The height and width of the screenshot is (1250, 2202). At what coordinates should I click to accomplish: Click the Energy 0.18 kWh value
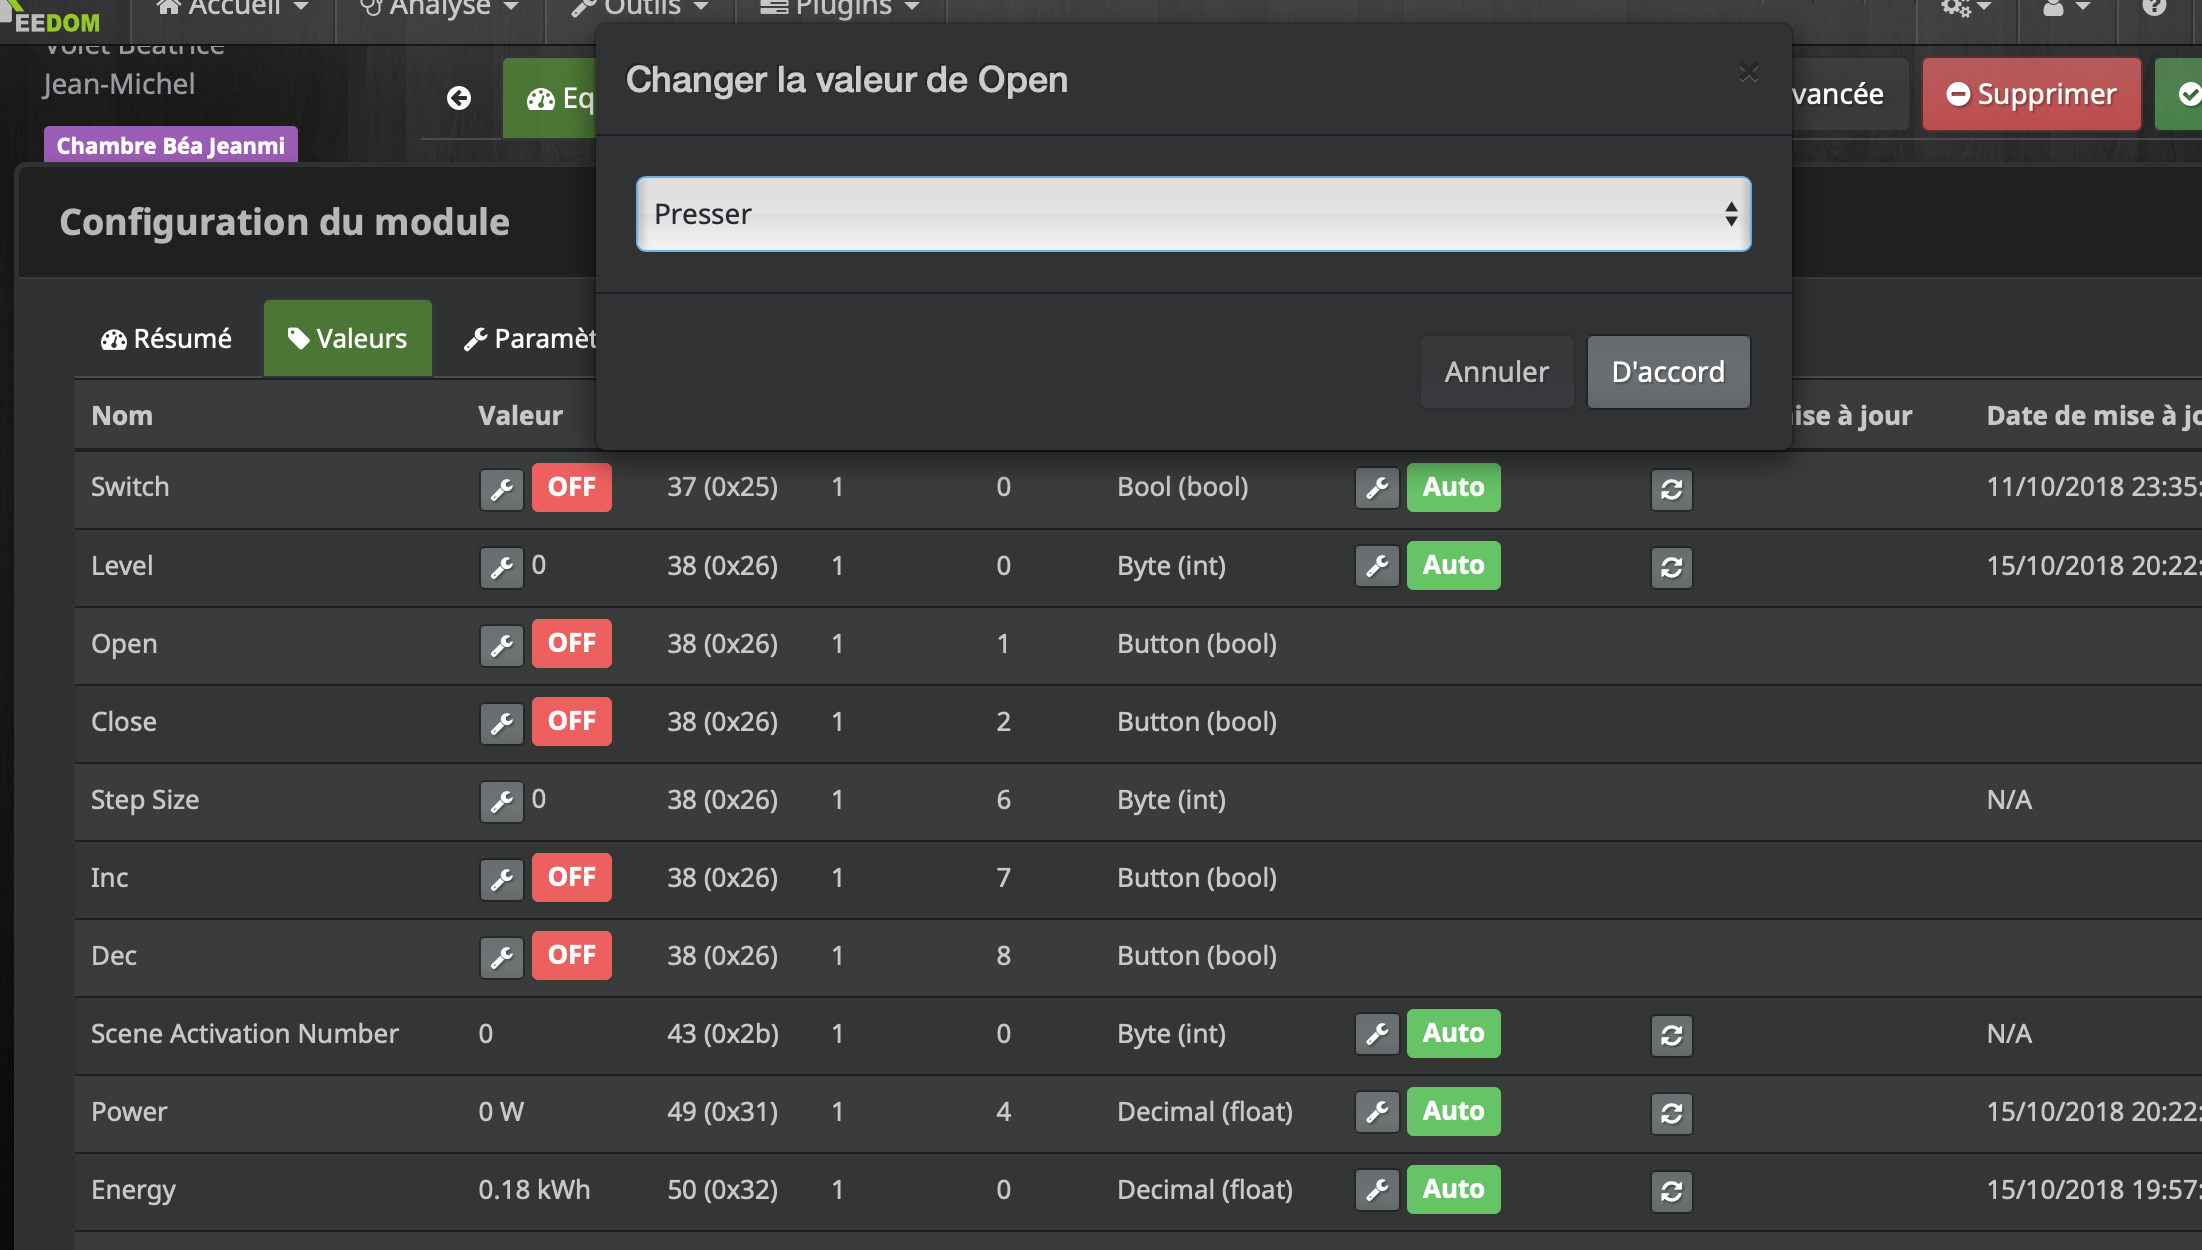tap(534, 1189)
